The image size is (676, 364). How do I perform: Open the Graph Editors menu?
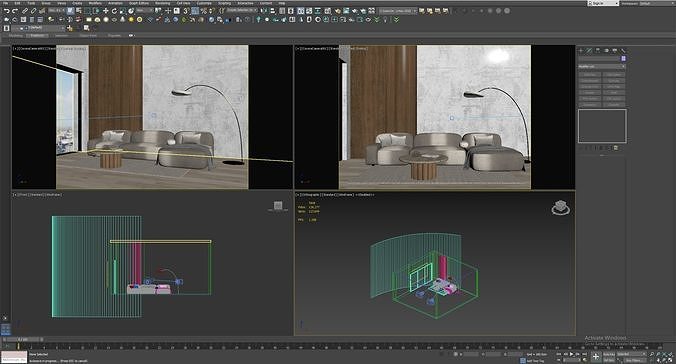[139, 3]
